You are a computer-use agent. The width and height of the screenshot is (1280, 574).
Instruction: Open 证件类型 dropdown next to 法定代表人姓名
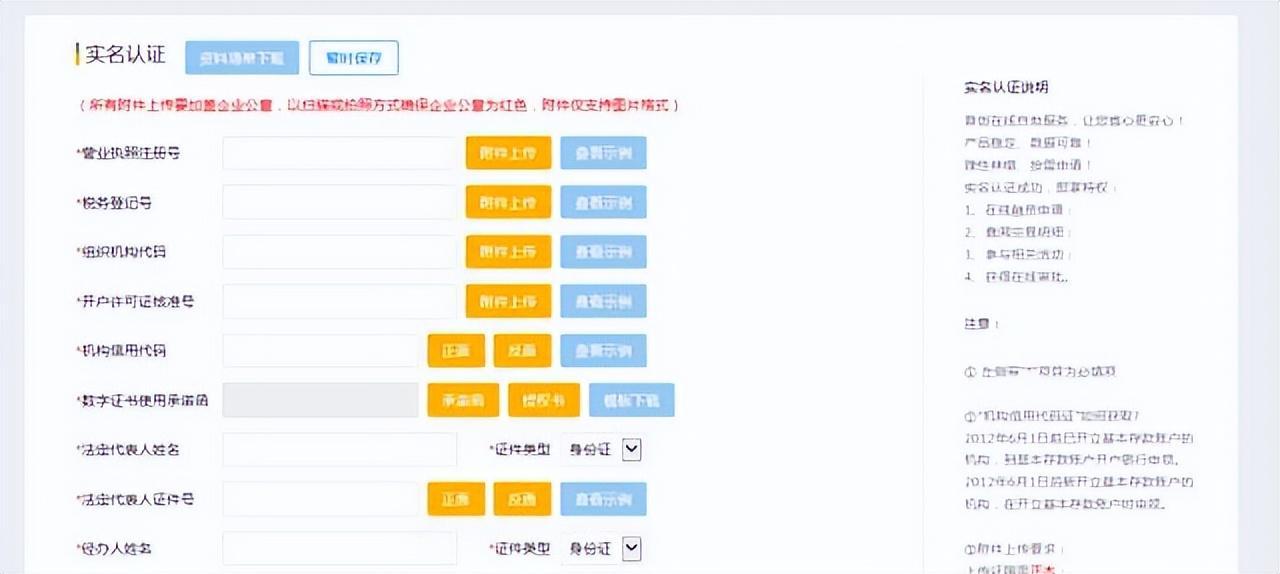[x=631, y=449]
